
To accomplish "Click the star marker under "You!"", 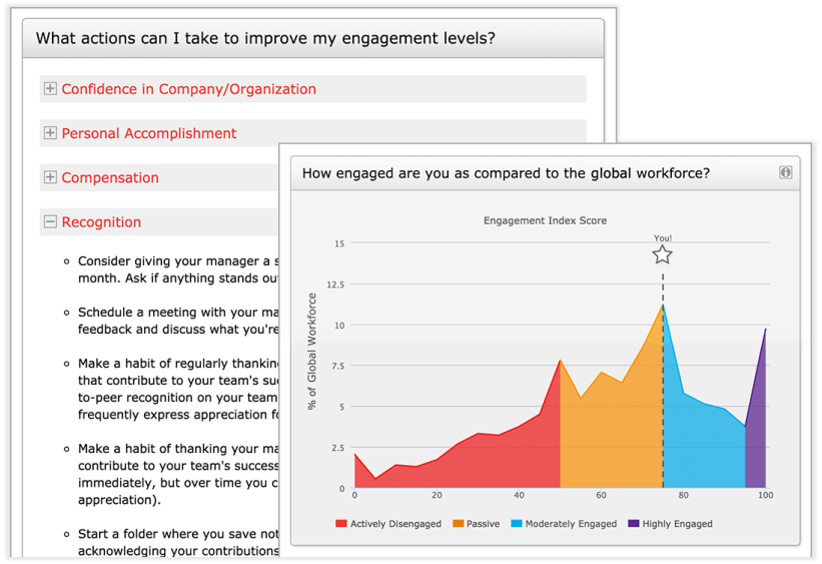I will pyautogui.click(x=662, y=255).
